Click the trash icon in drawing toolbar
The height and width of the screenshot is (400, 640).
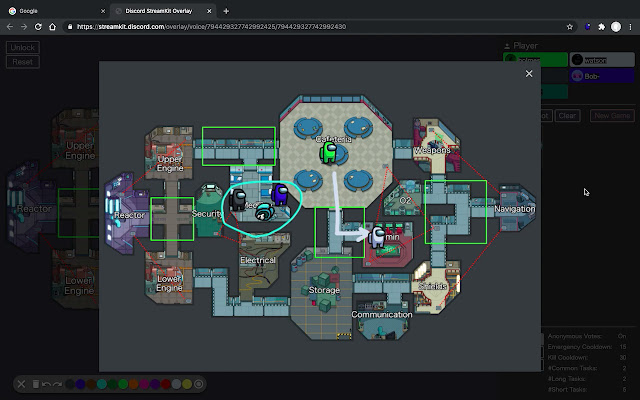pos(35,384)
